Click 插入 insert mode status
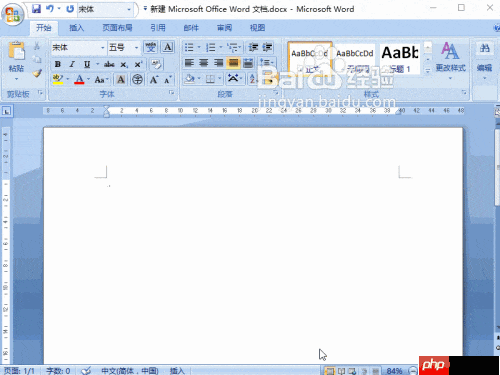The image size is (500, 375). point(177,371)
